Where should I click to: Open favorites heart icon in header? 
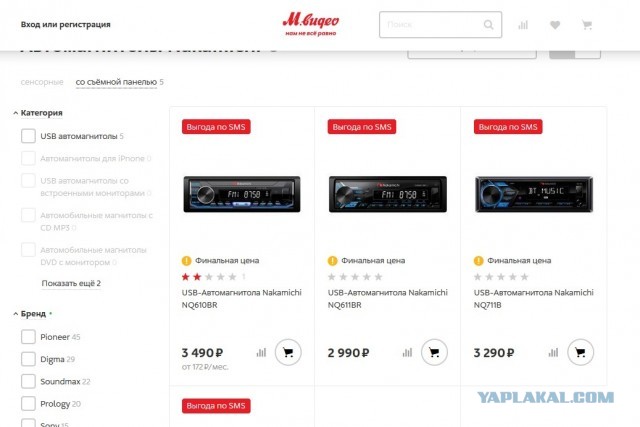coord(555,25)
